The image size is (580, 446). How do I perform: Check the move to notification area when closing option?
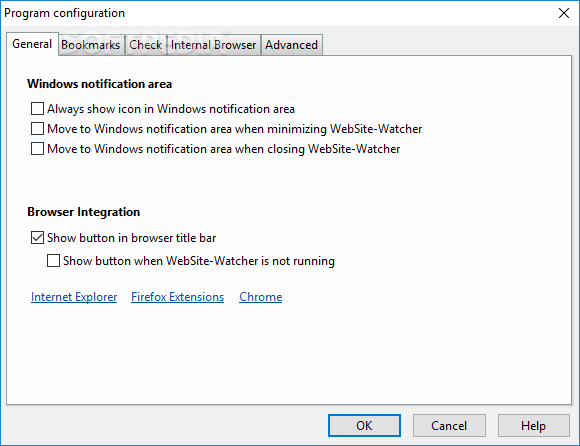click(x=37, y=149)
